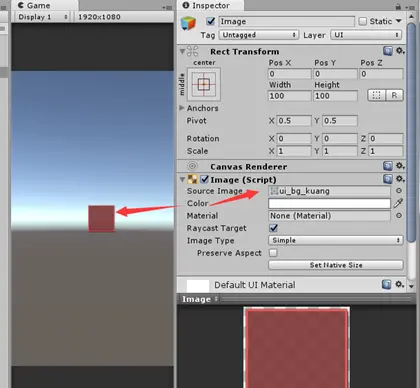Viewport: 420px width, 388px height.
Task: Click the Image script component icon
Action: pyautogui.click(x=192, y=179)
